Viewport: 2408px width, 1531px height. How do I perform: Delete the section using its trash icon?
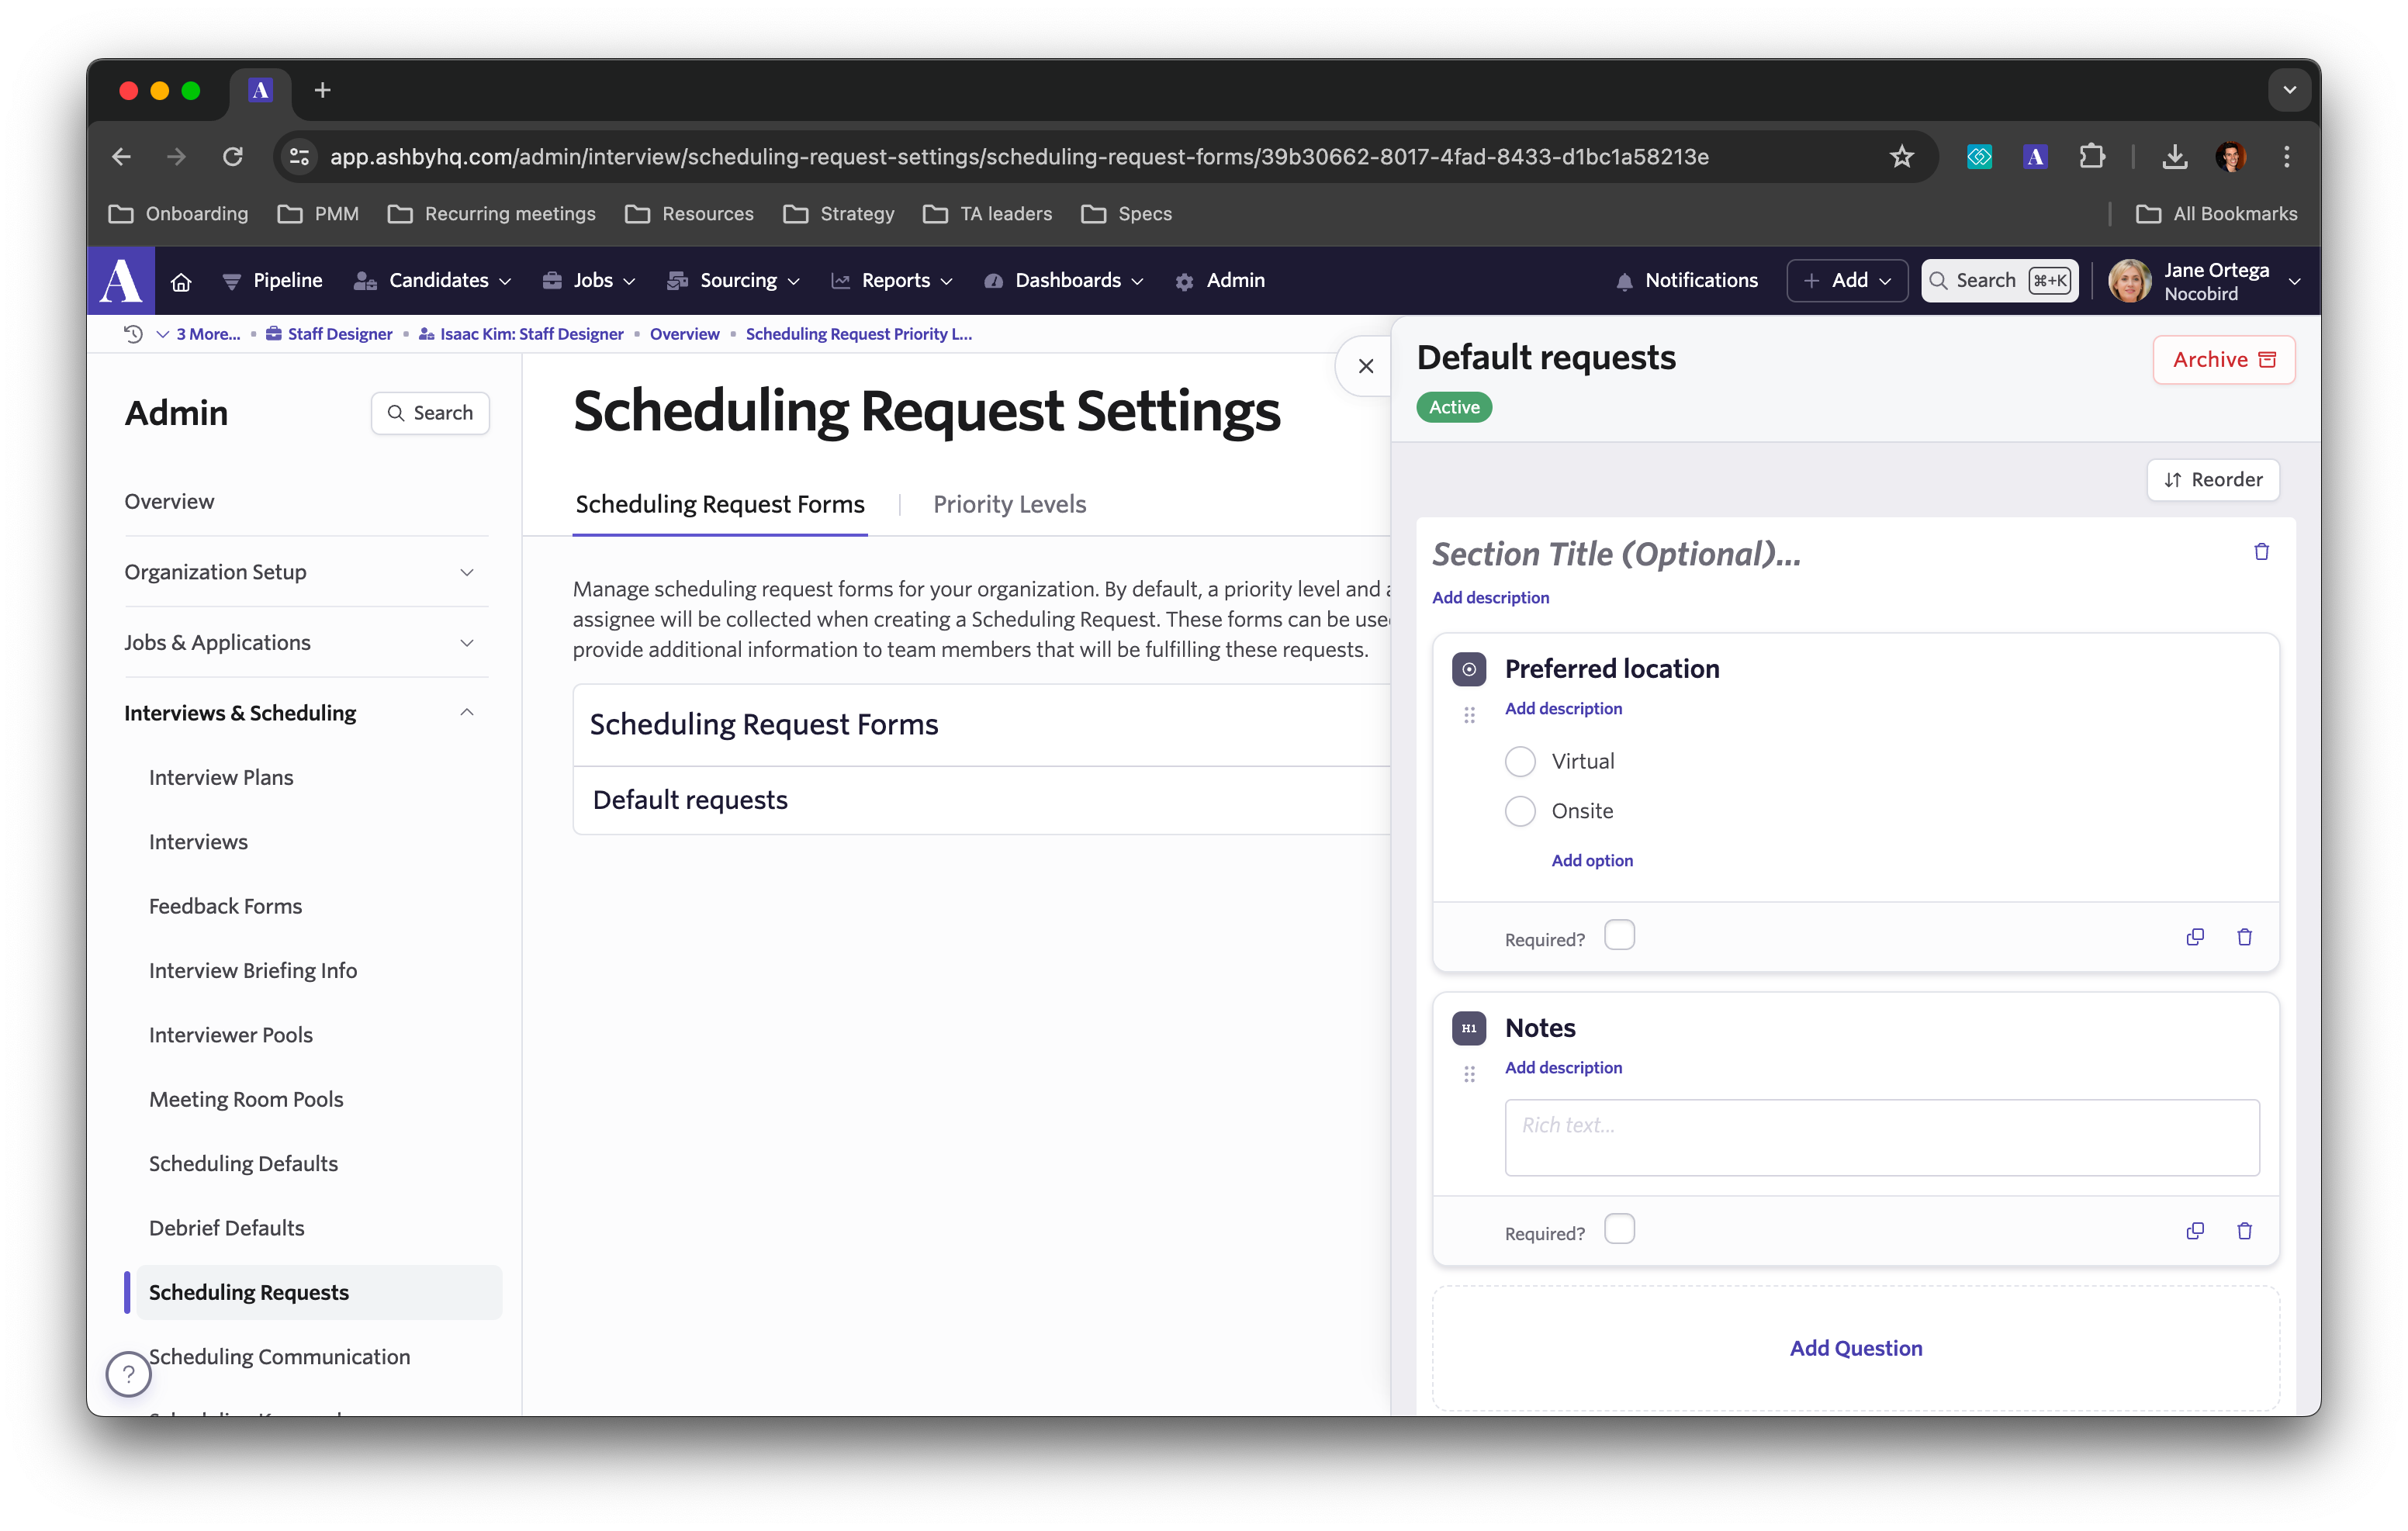2261,552
